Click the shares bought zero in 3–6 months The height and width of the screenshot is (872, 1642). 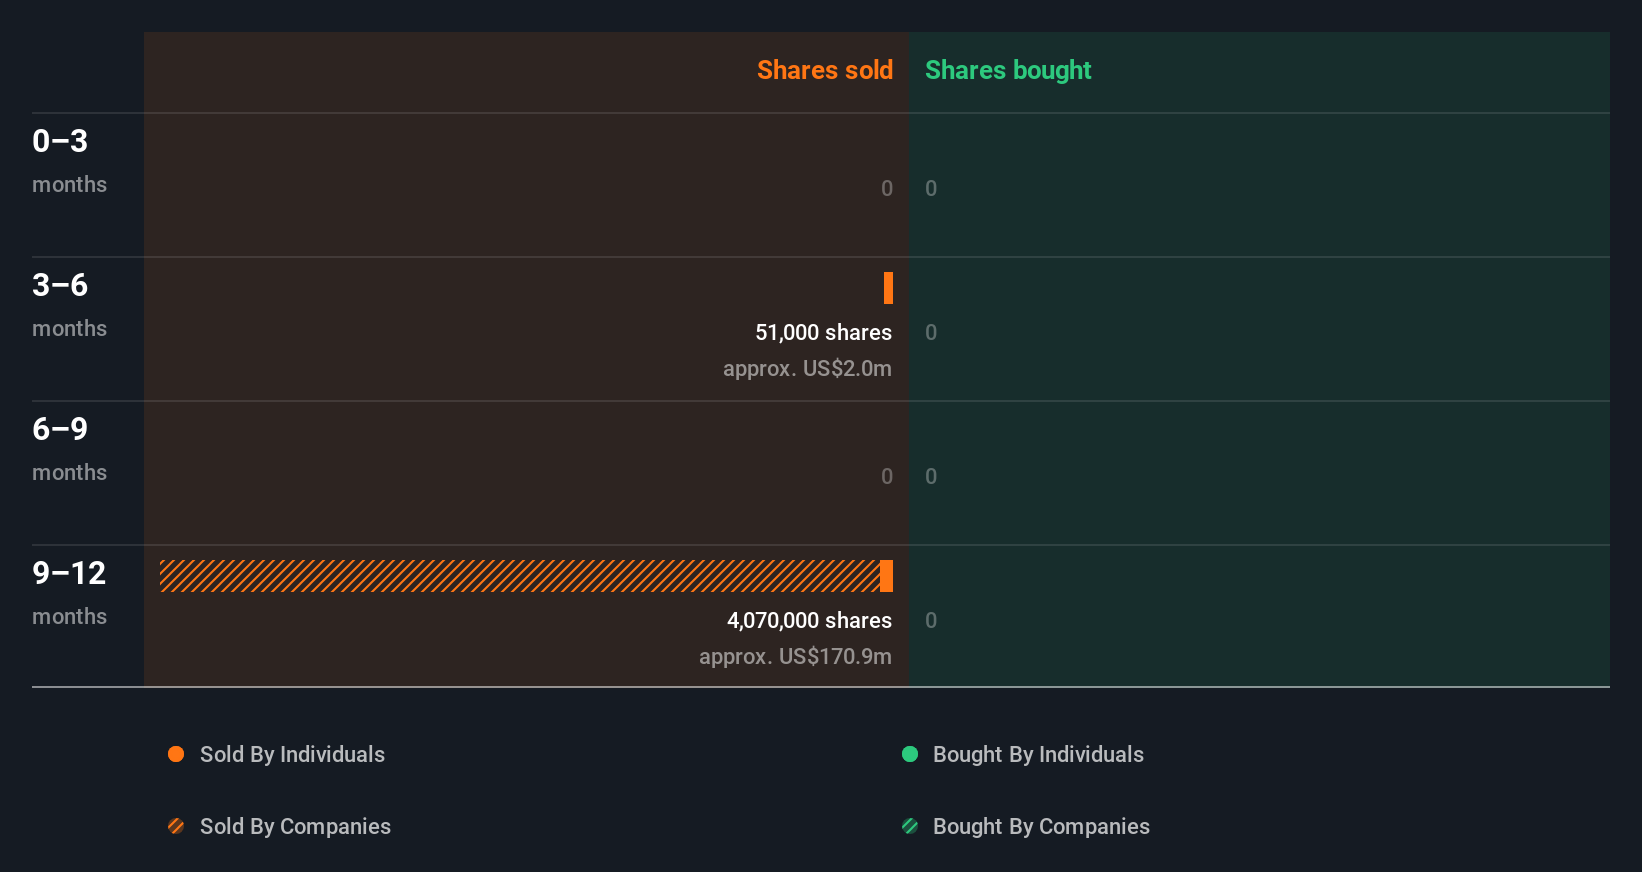[931, 332]
